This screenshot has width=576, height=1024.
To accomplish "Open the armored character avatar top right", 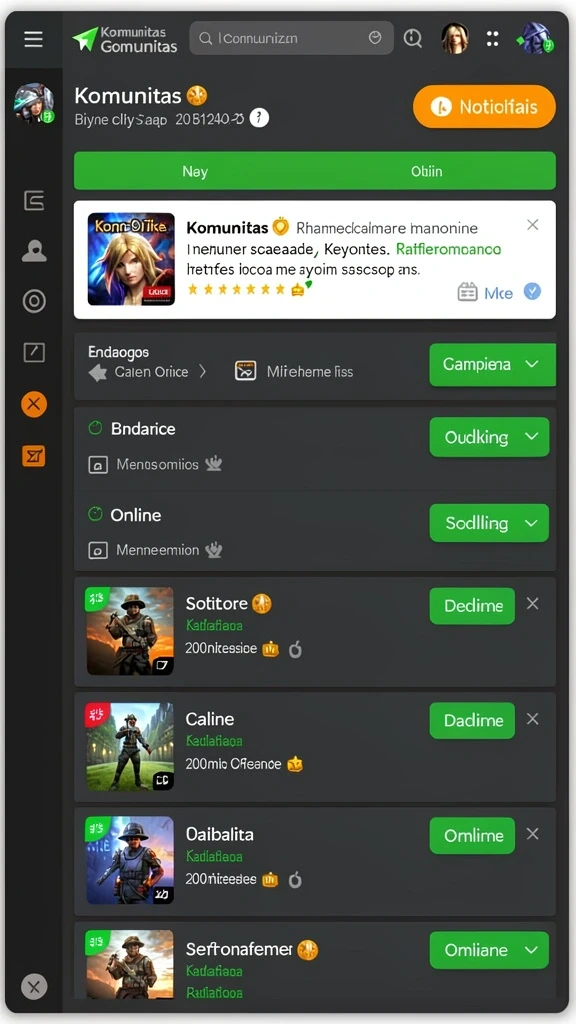I will (x=536, y=39).
